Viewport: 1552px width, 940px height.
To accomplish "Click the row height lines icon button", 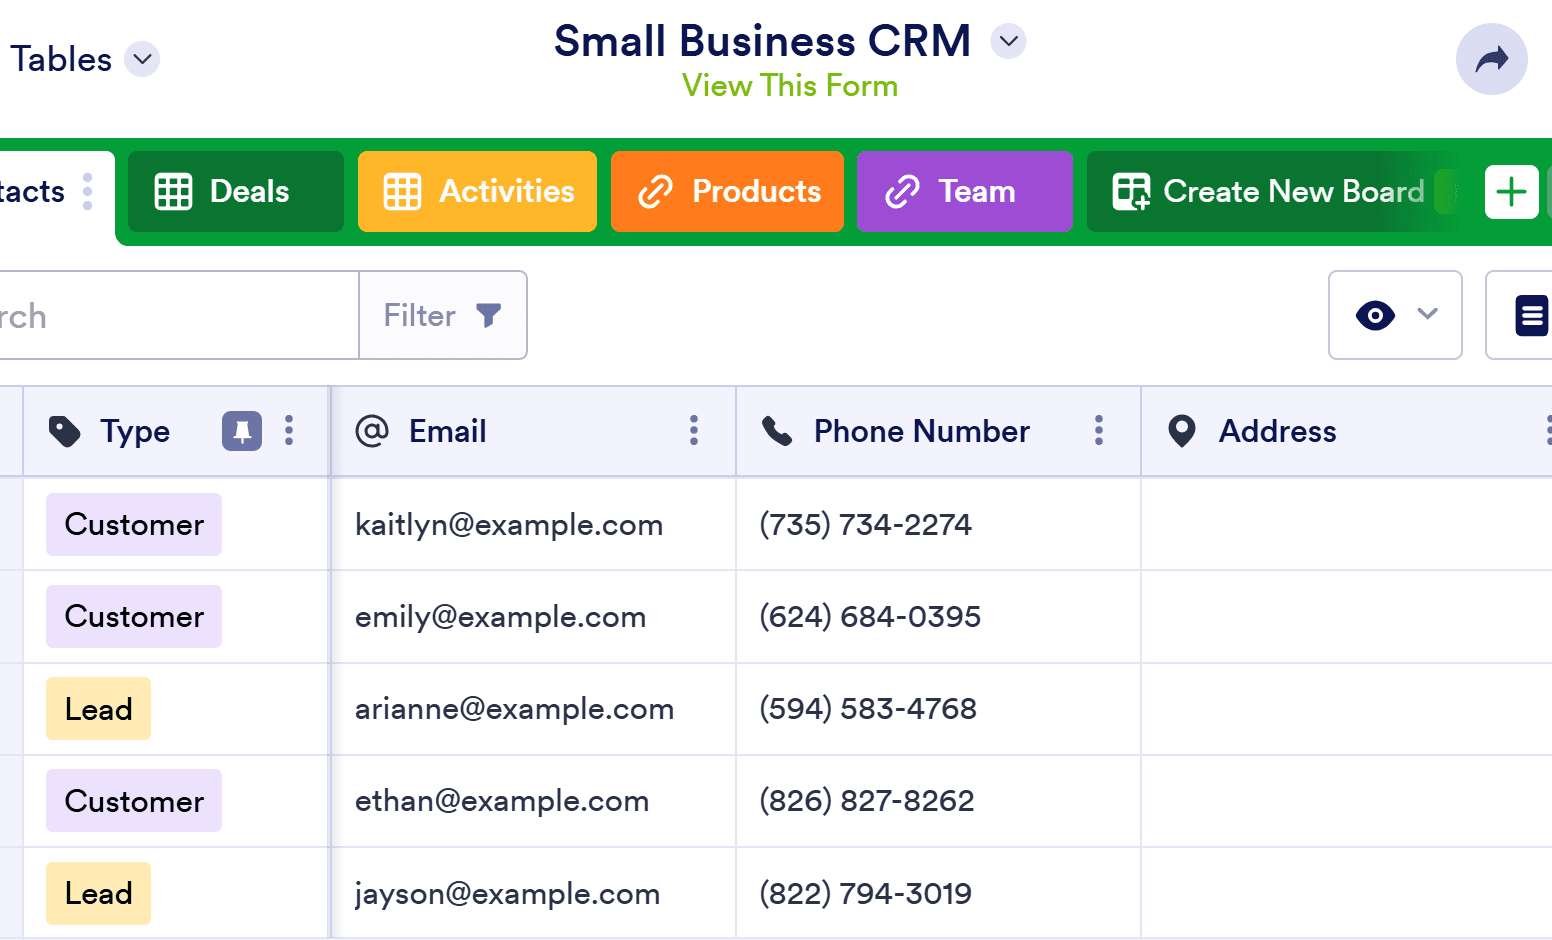I will 1530,315.
